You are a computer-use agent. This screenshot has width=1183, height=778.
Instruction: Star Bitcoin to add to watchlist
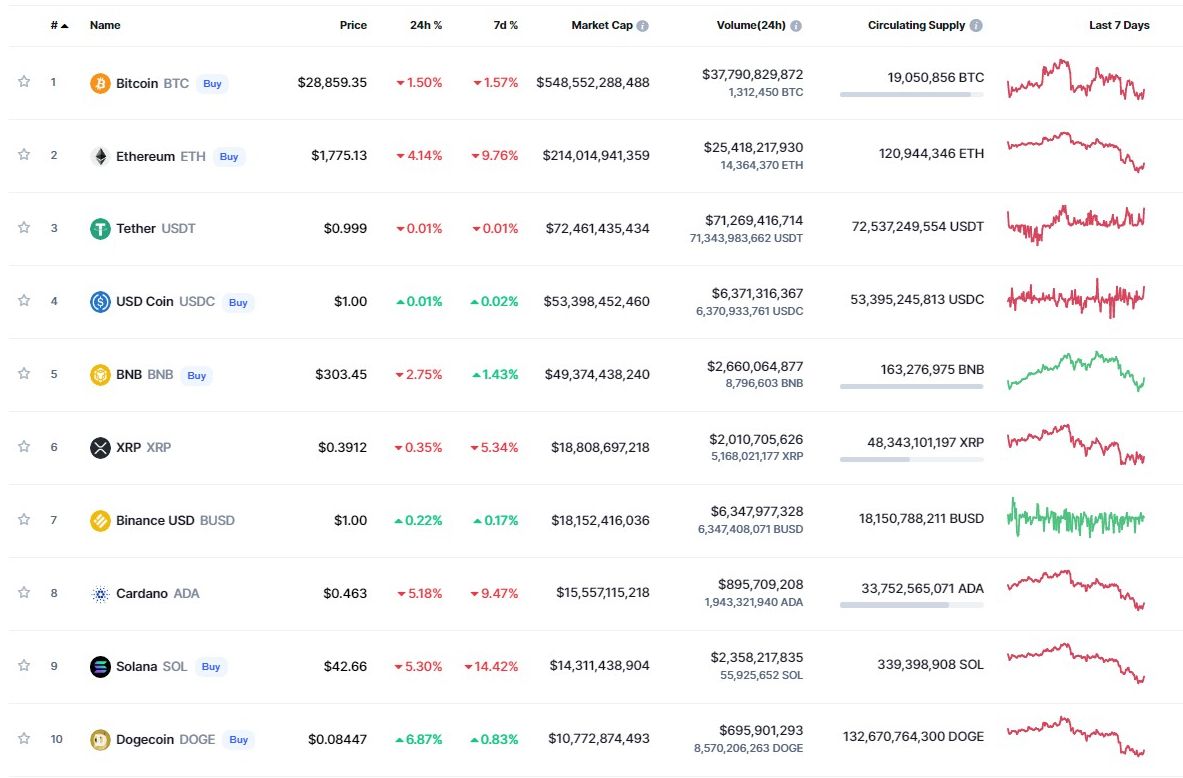click(24, 81)
